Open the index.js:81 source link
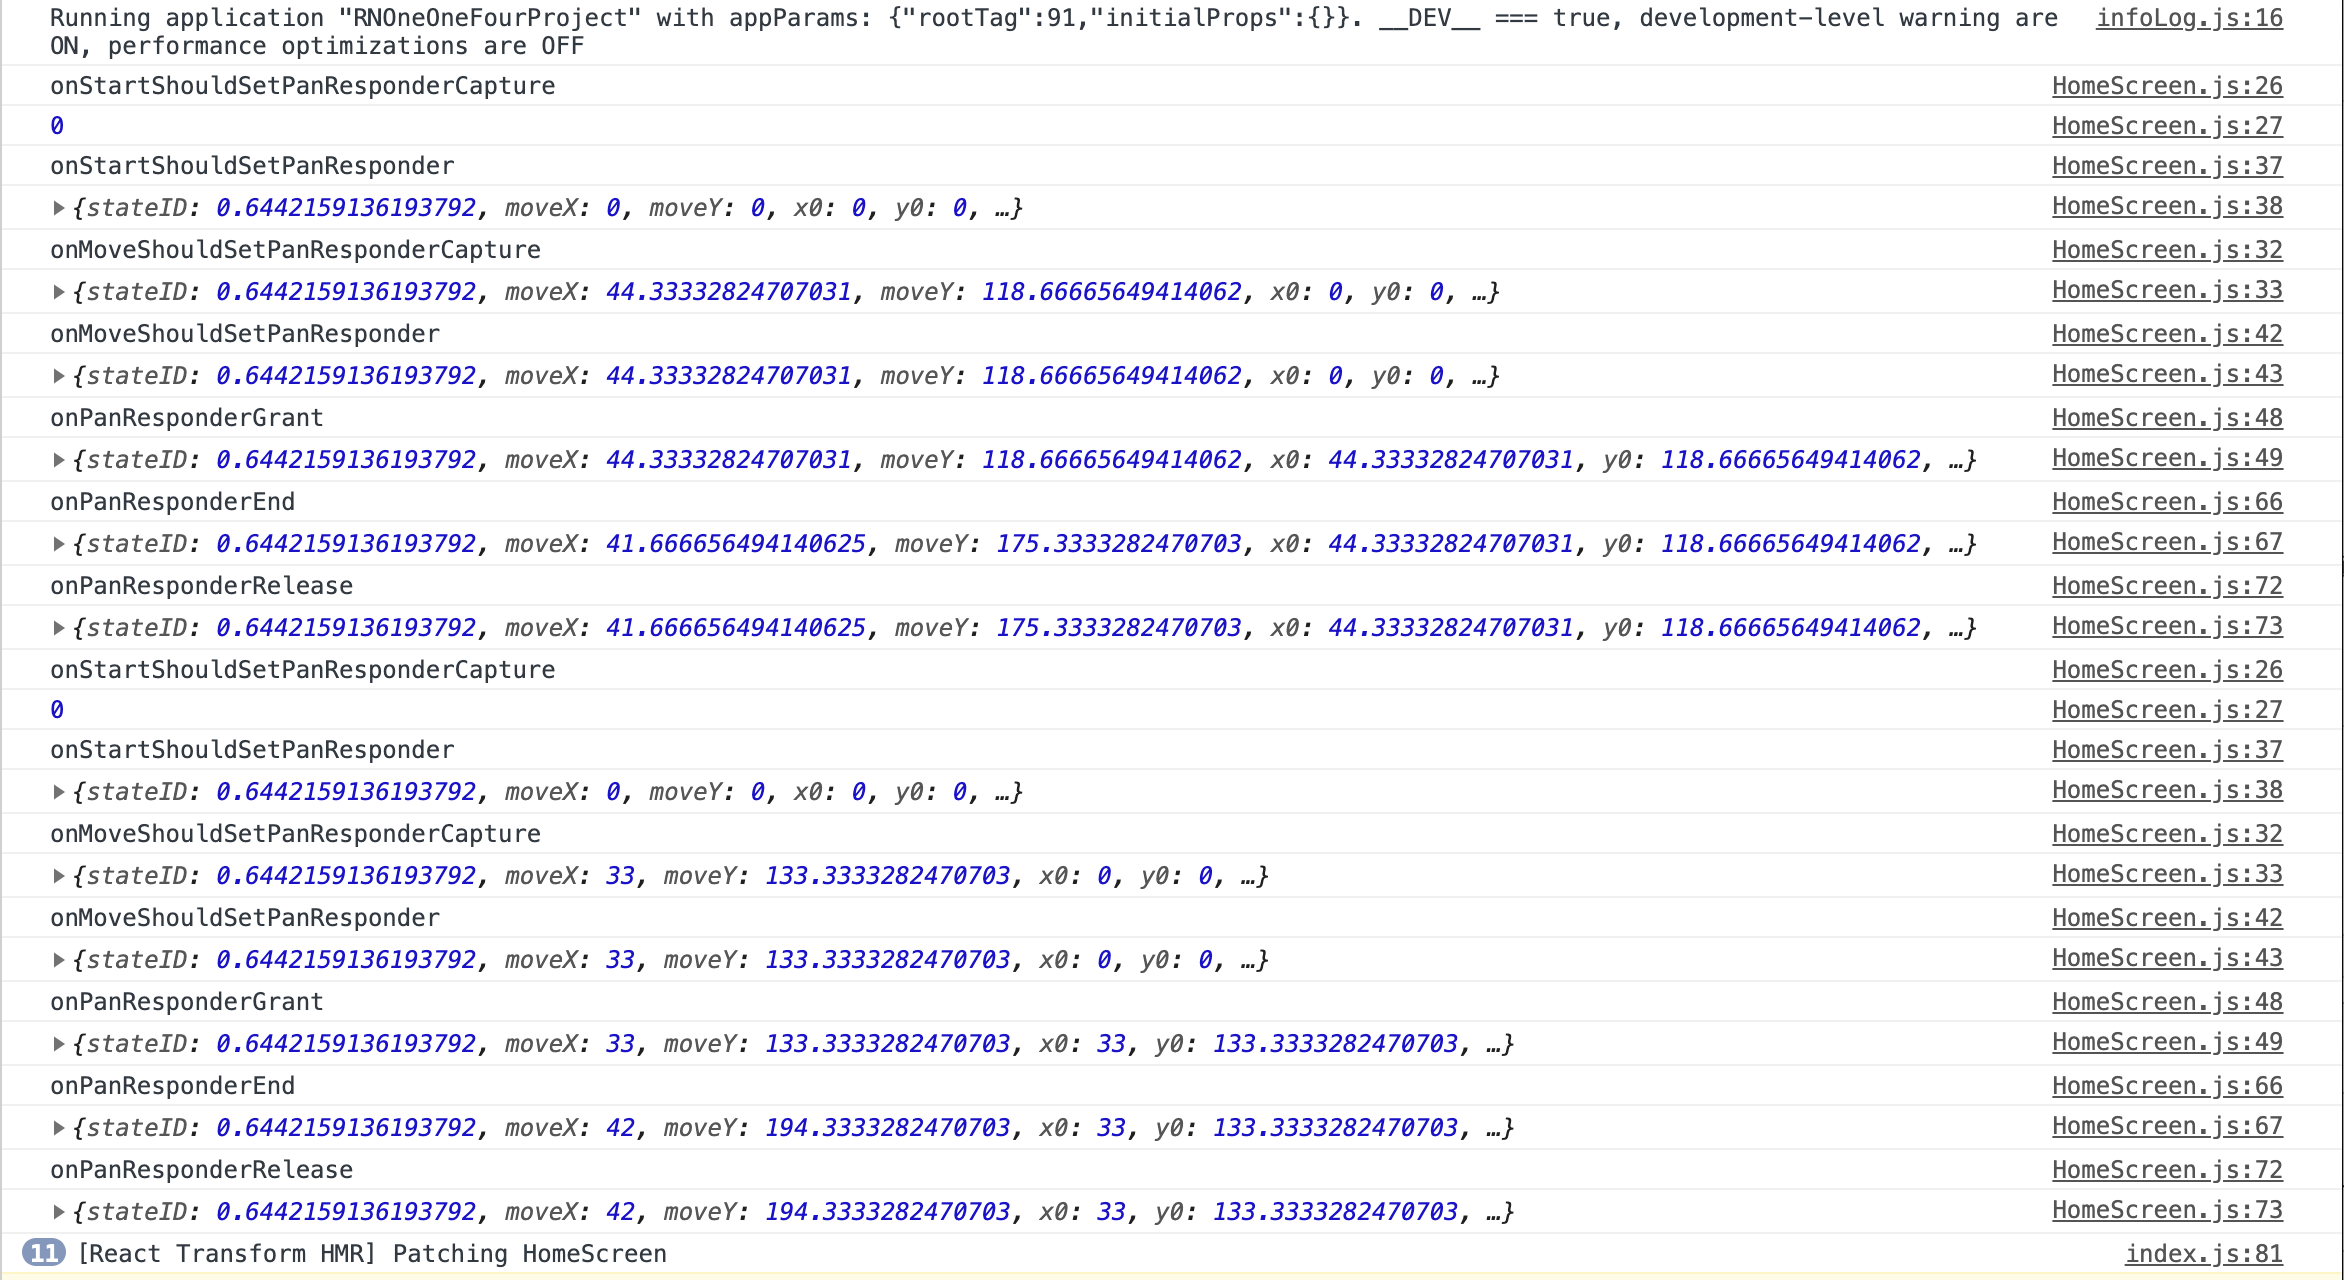The height and width of the screenshot is (1280, 2344). (2203, 1254)
